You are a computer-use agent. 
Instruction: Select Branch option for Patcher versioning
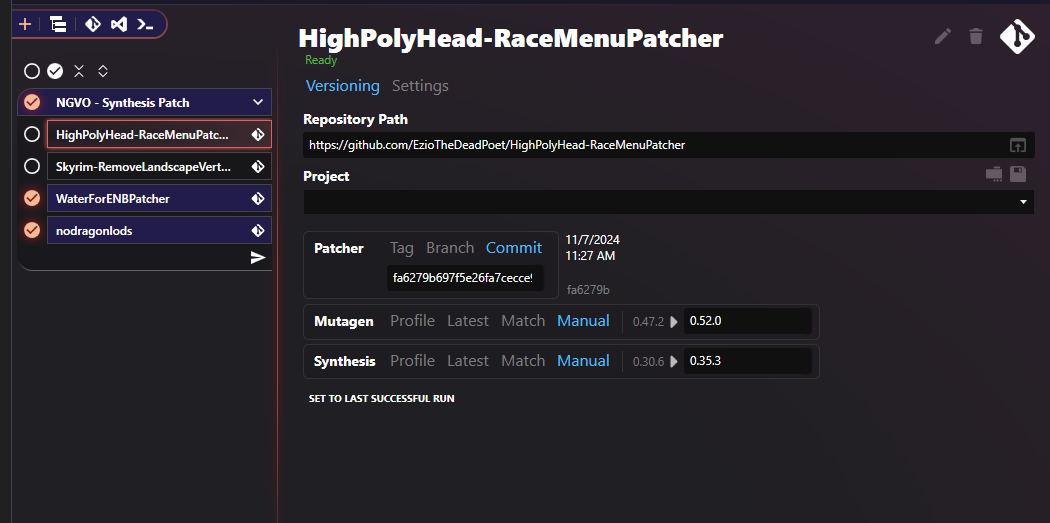(450, 248)
